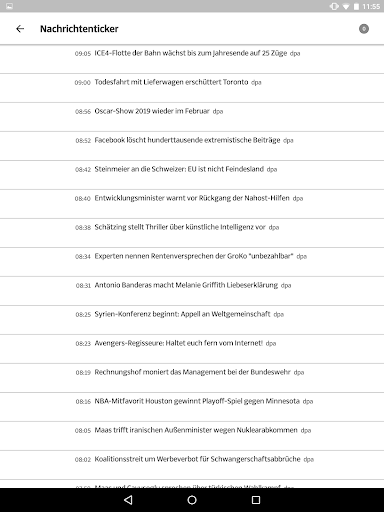This screenshot has height=512, width=384.
Task: Tap the grey circular badge icon at top right
Action: tap(364, 29)
